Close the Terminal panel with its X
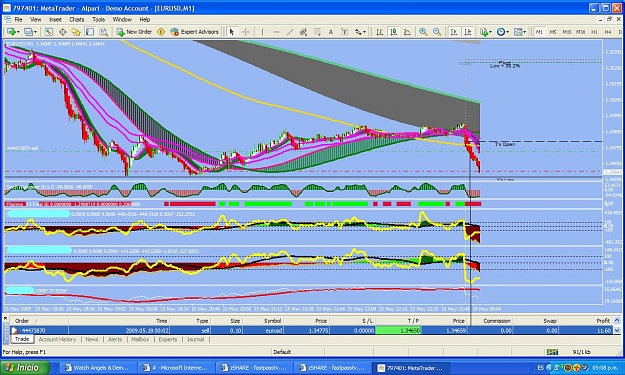The width and height of the screenshot is (625, 375). 5,318
